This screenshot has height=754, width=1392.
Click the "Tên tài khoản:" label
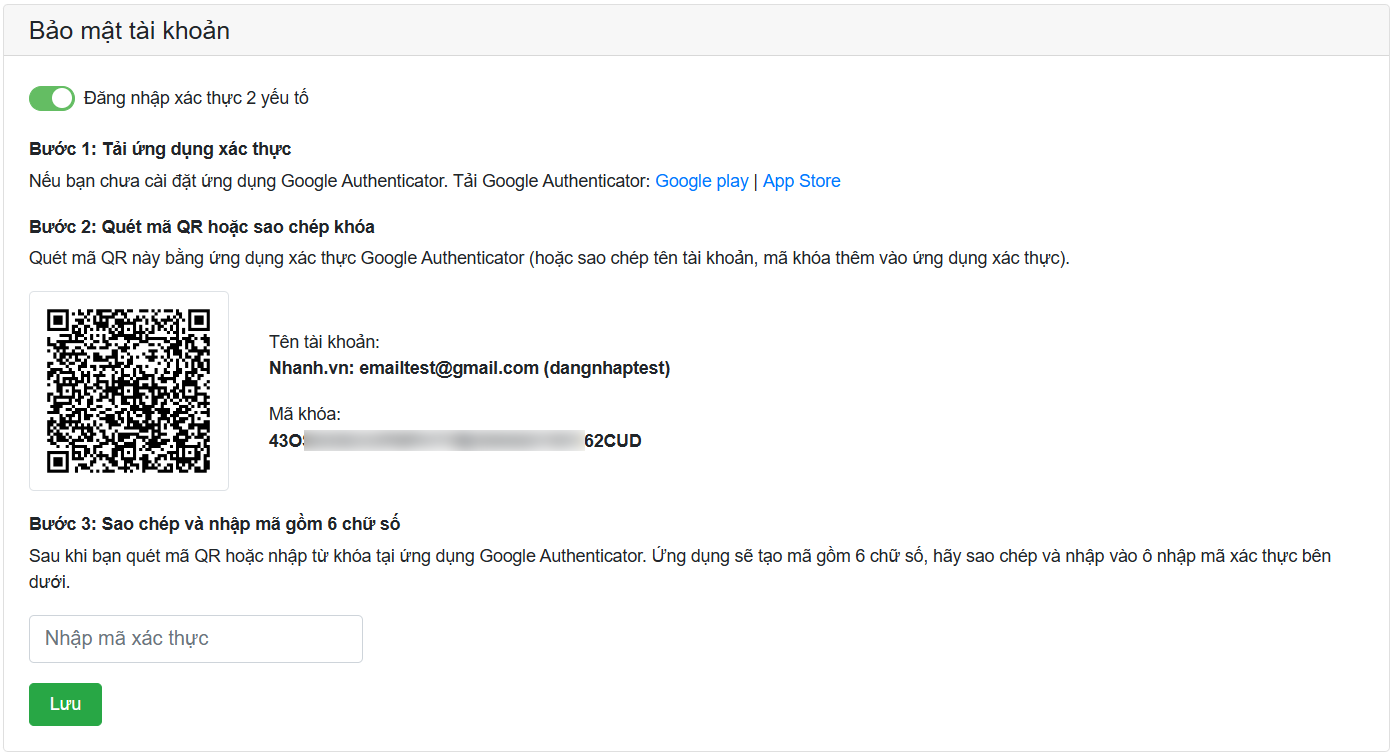324,342
